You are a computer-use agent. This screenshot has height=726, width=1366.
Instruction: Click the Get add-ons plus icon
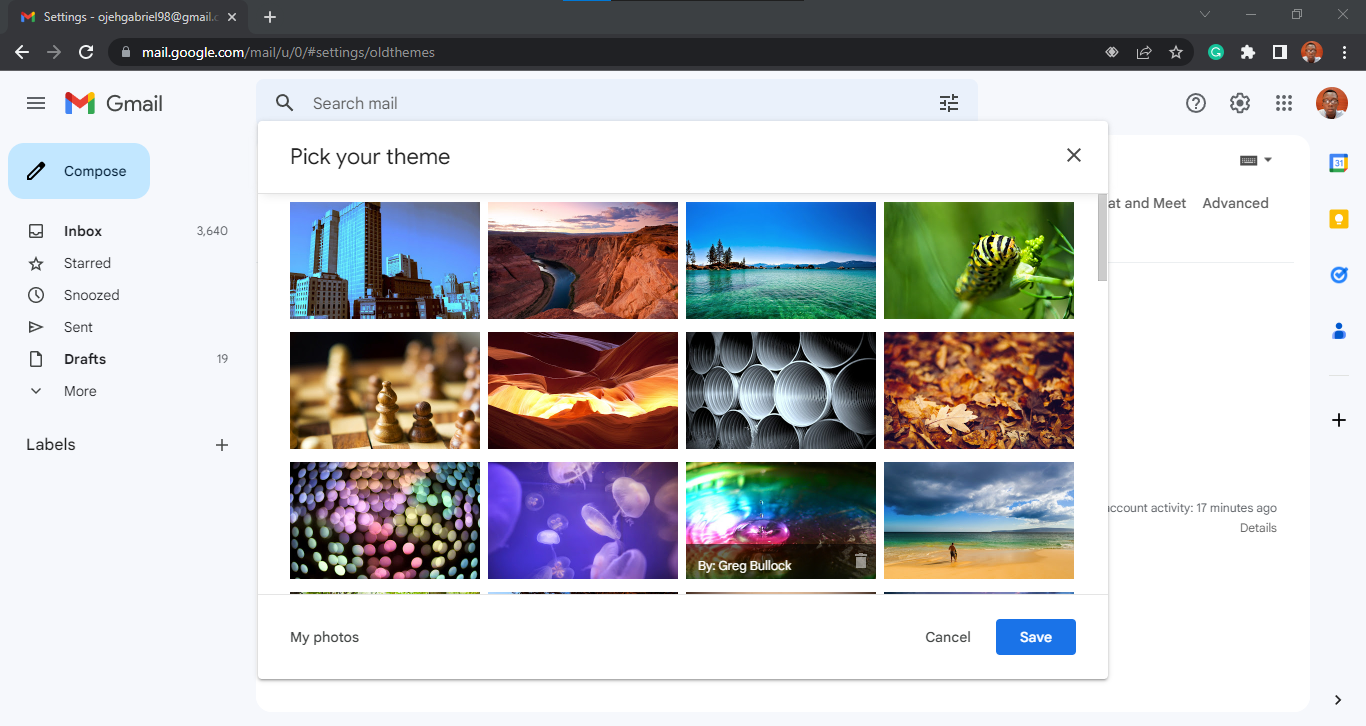pos(1339,420)
